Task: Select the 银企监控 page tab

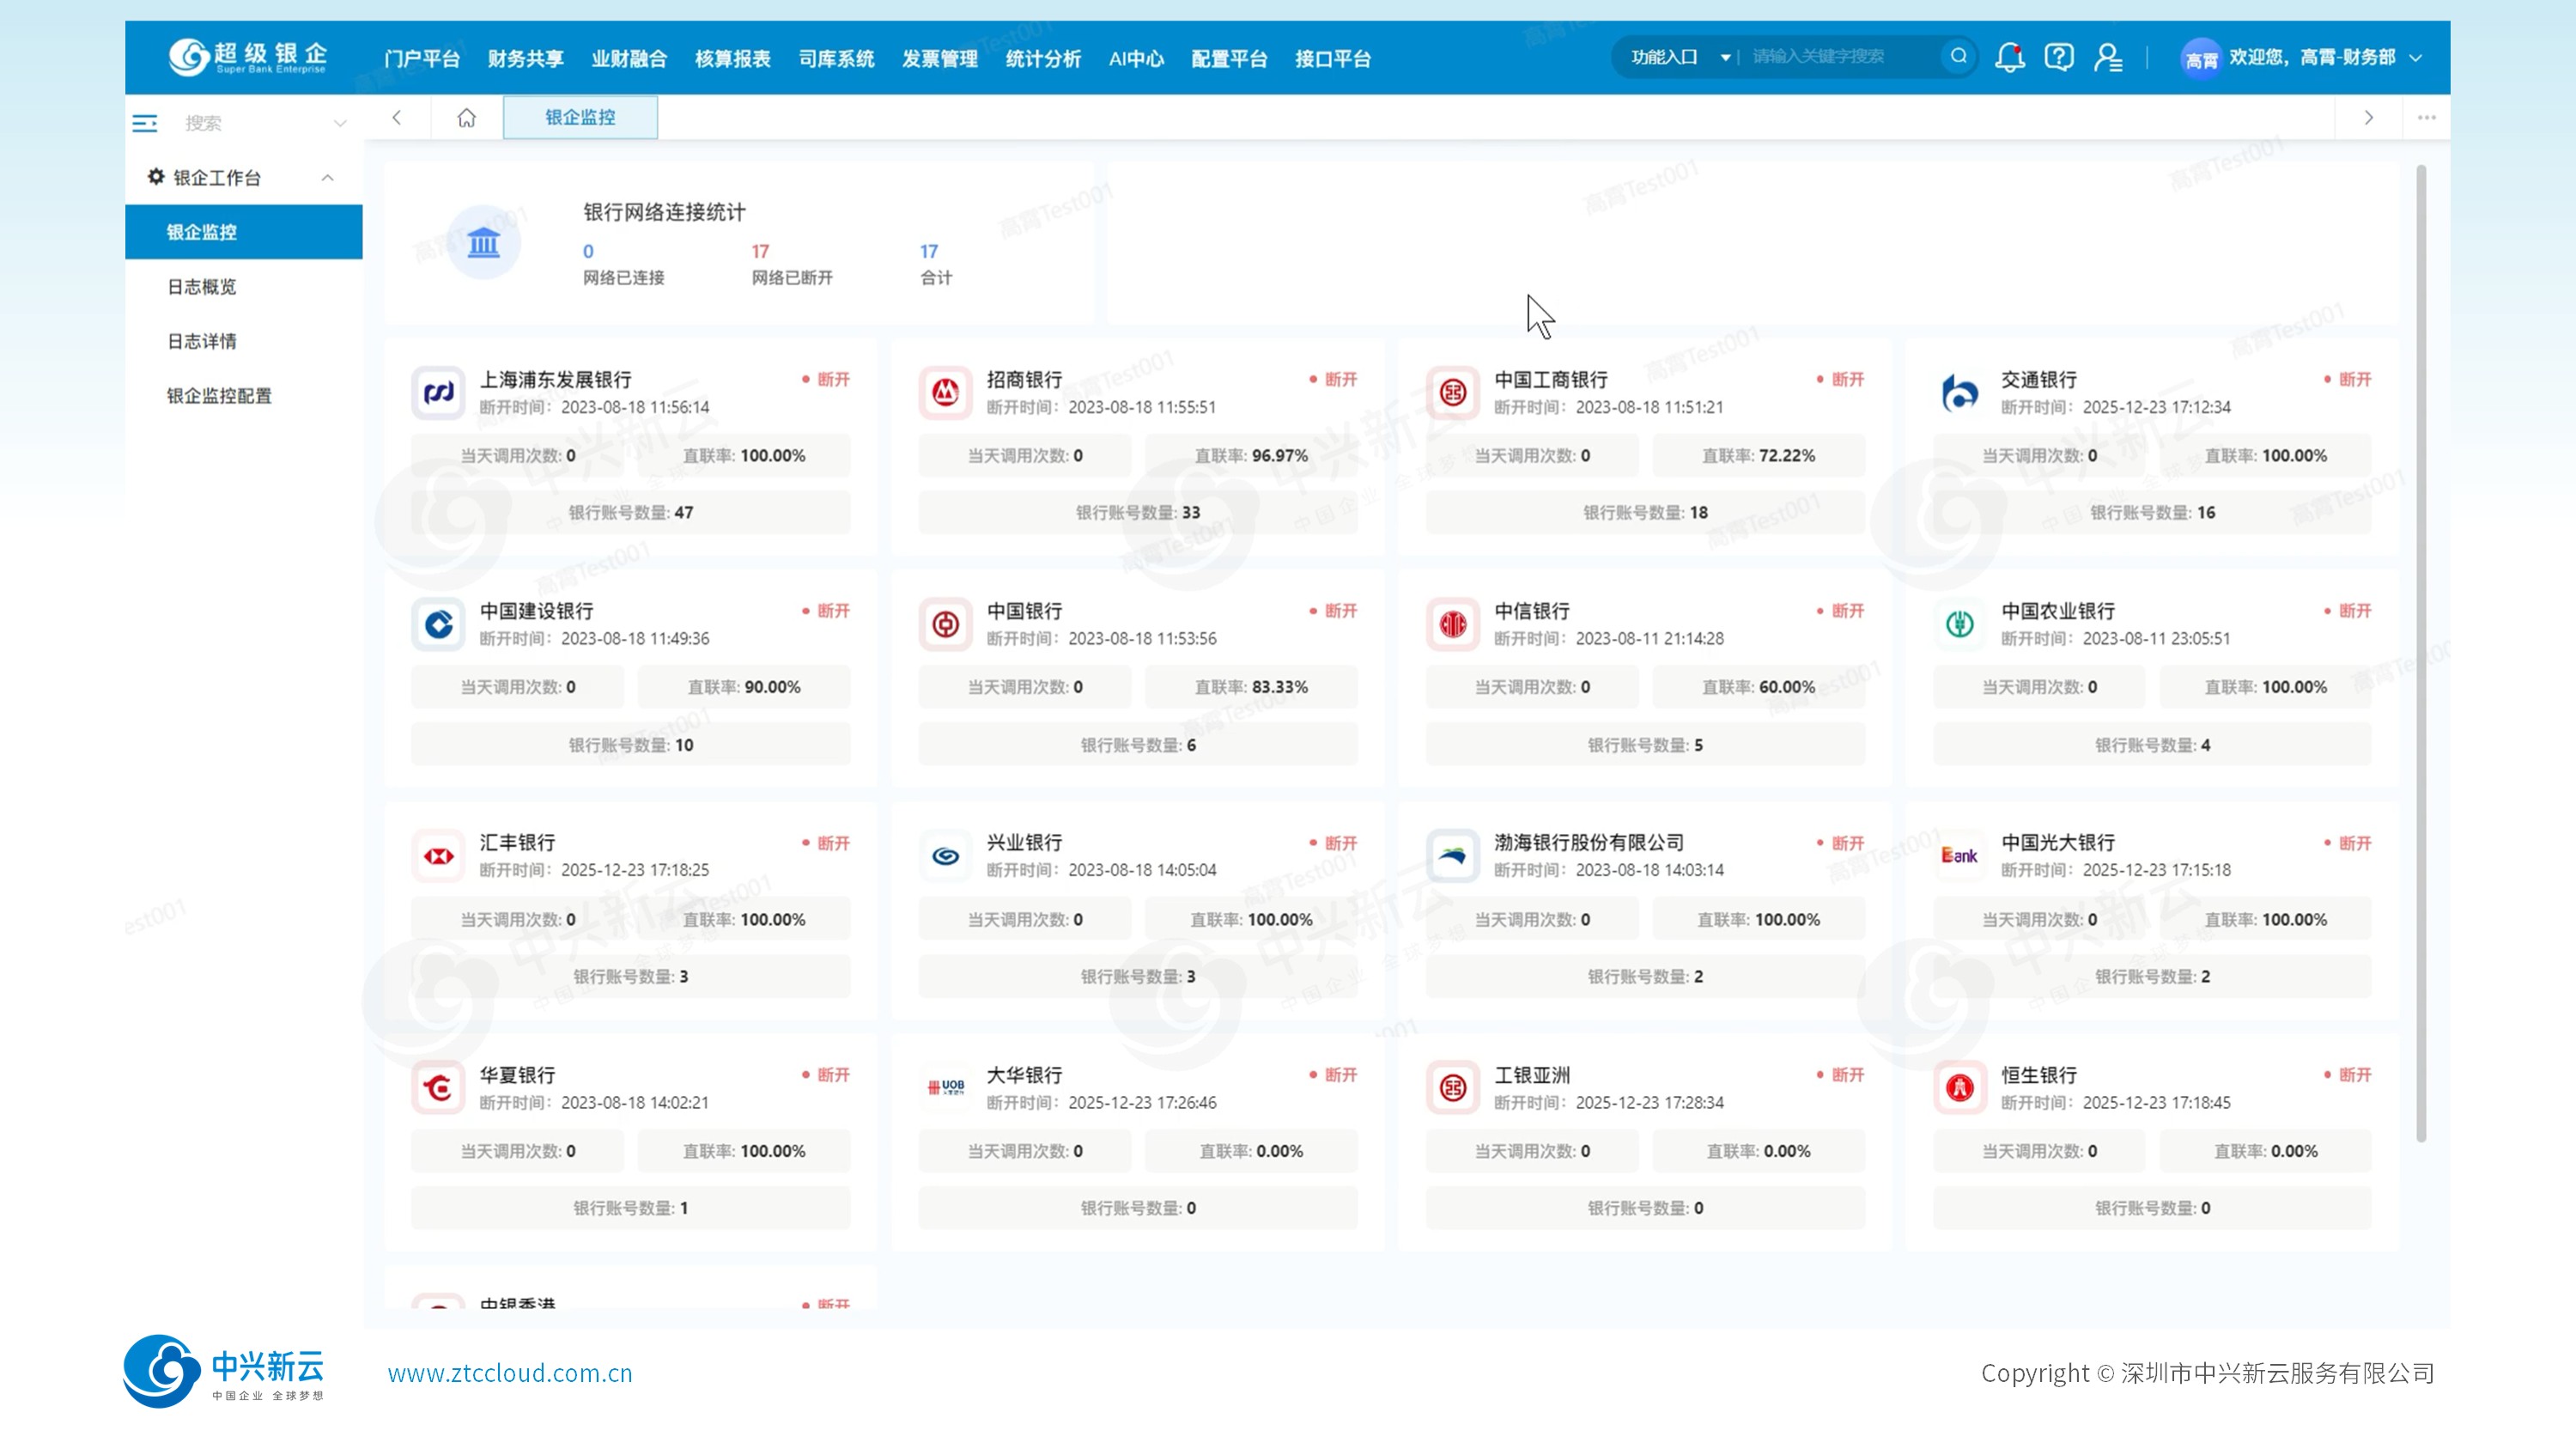Action: click(x=580, y=118)
